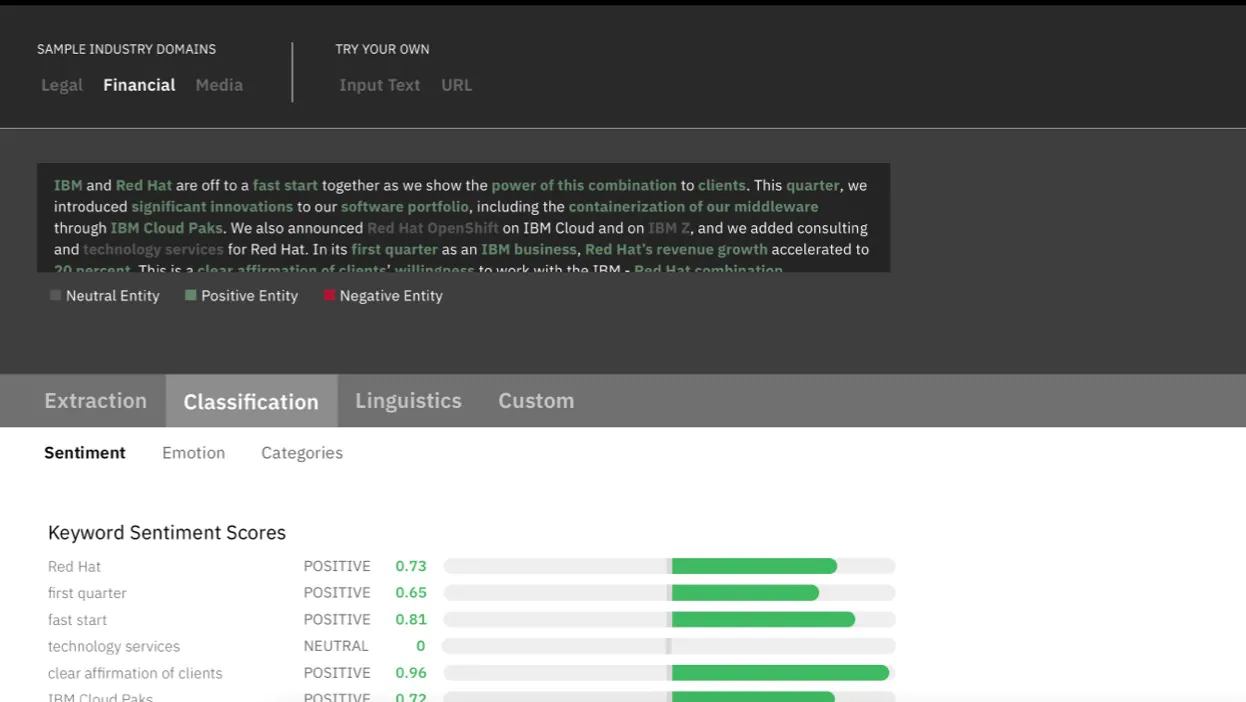Click the Negative Entity legend swatch

pos(329,295)
